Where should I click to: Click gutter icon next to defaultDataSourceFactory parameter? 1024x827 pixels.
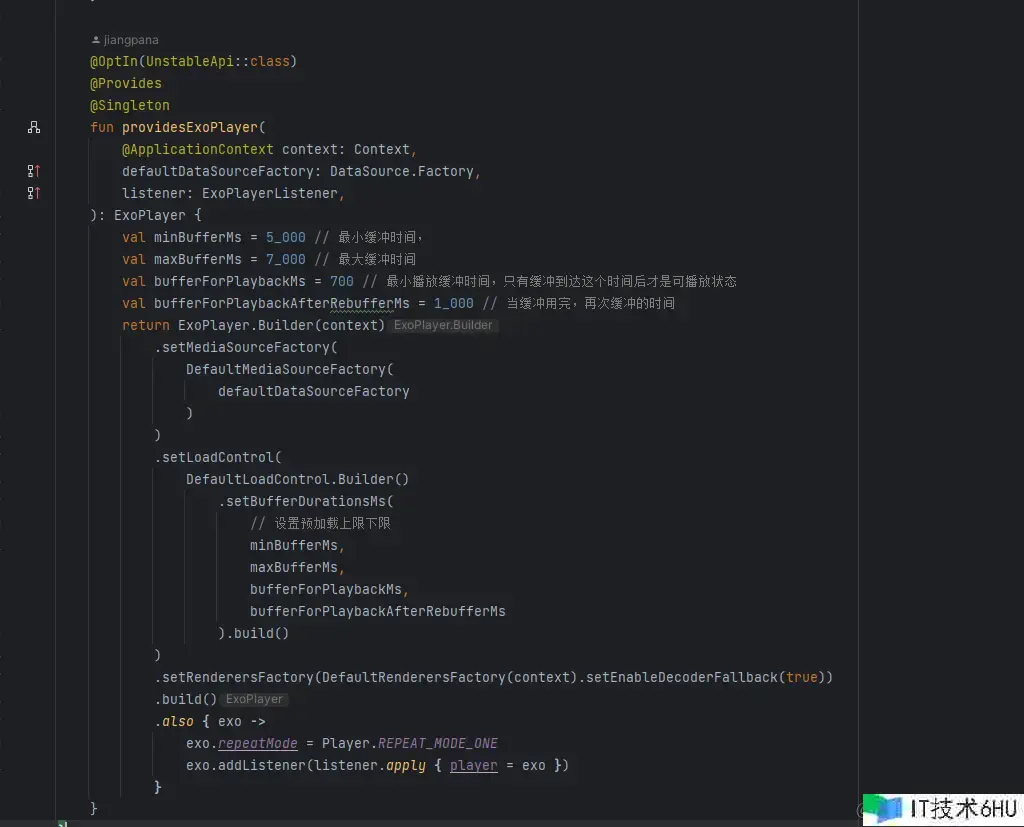(x=34, y=171)
